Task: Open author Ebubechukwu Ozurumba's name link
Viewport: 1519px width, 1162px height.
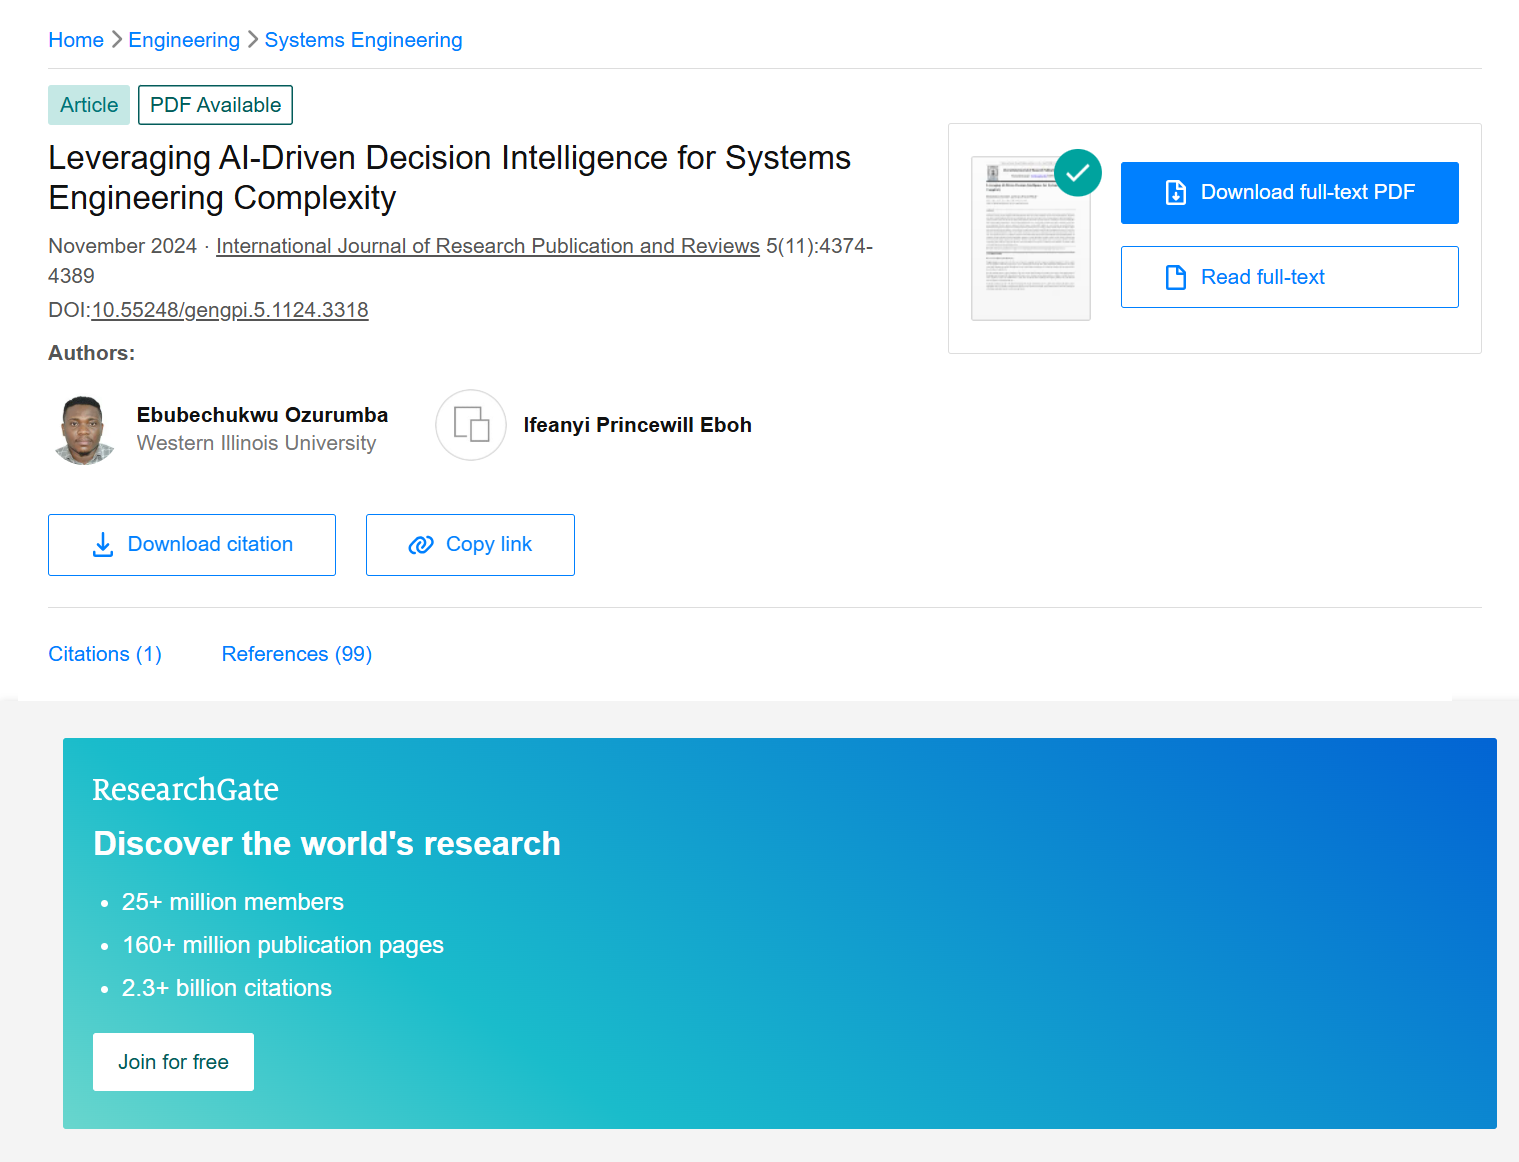Action: click(x=262, y=415)
